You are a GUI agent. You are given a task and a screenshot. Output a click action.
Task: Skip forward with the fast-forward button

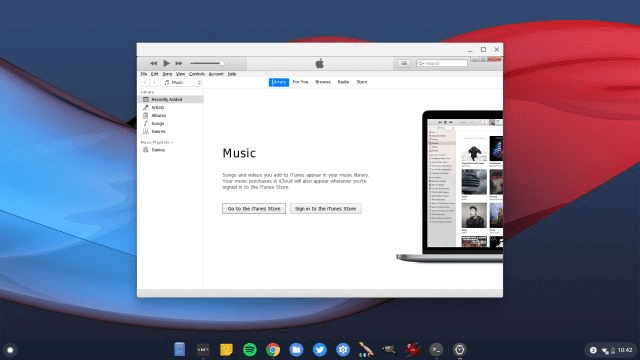[179, 63]
